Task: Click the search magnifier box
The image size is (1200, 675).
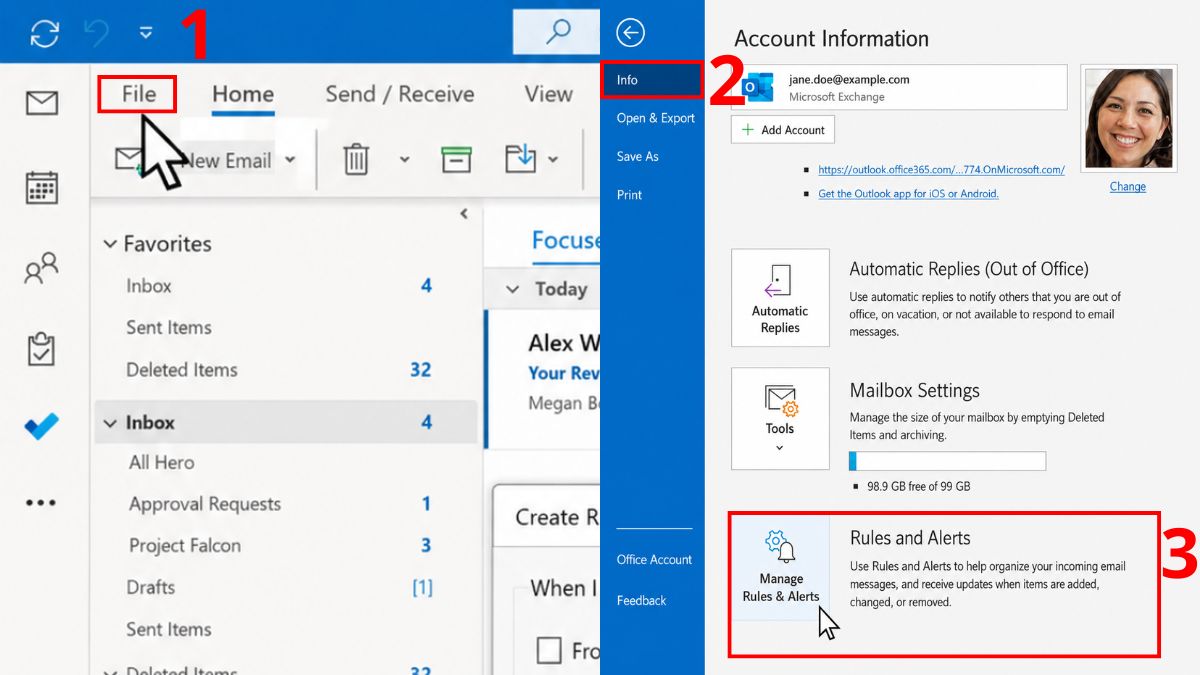Action: coord(556,32)
